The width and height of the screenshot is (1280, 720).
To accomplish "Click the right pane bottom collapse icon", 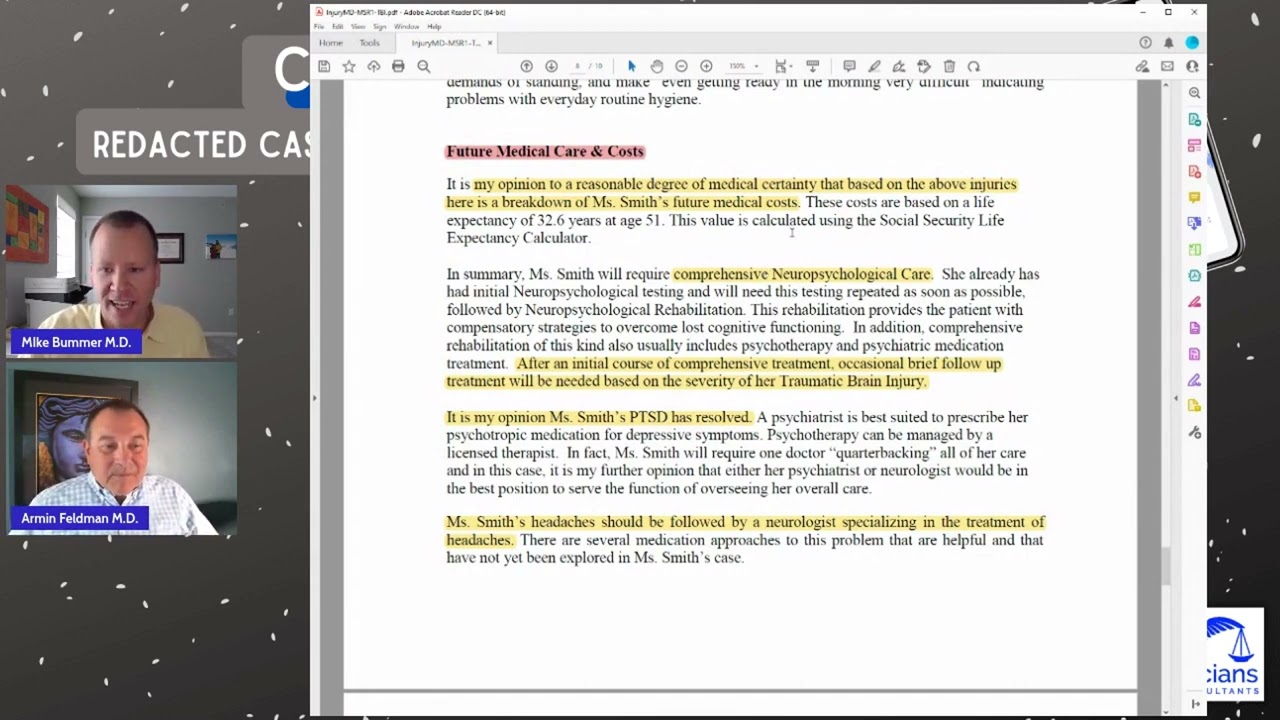I will tap(1195, 704).
